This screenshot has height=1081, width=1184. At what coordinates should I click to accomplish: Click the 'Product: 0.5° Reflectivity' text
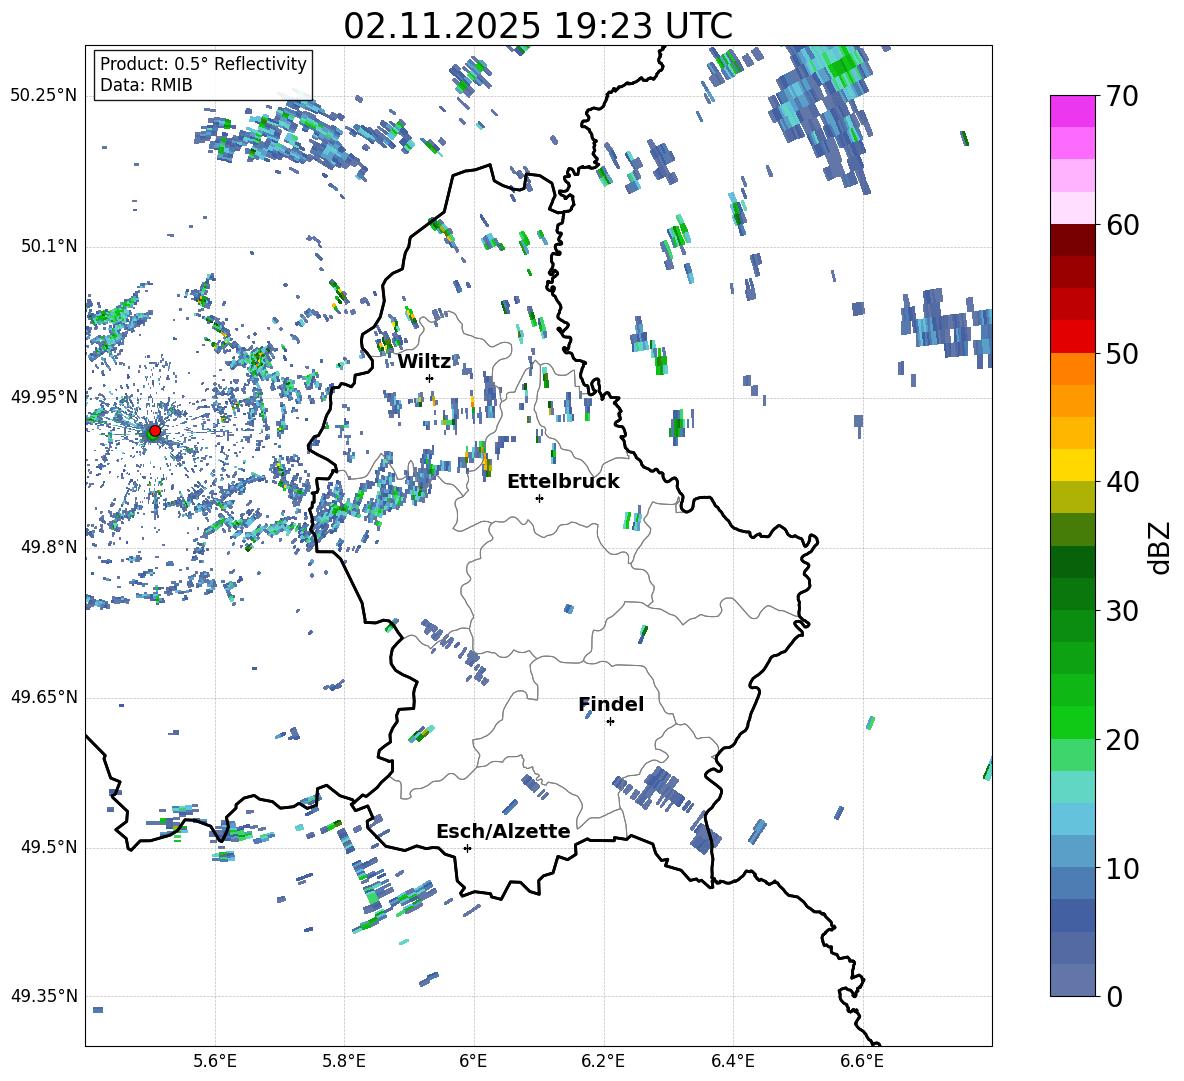click(203, 63)
